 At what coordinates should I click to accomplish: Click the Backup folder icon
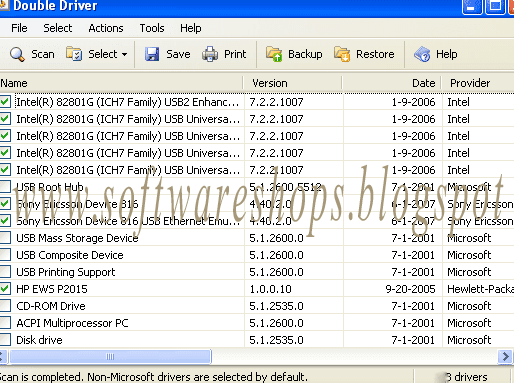(x=274, y=54)
